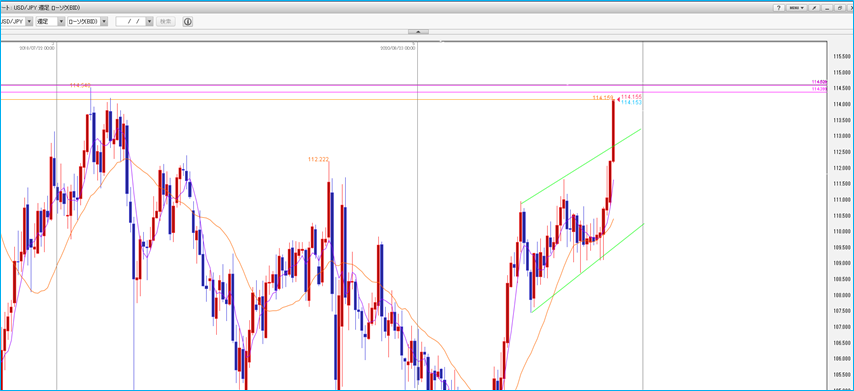Screen dimensions: 854x391
Task: Click the 107.000 price axis label
Action: click(x=841, y=327)
